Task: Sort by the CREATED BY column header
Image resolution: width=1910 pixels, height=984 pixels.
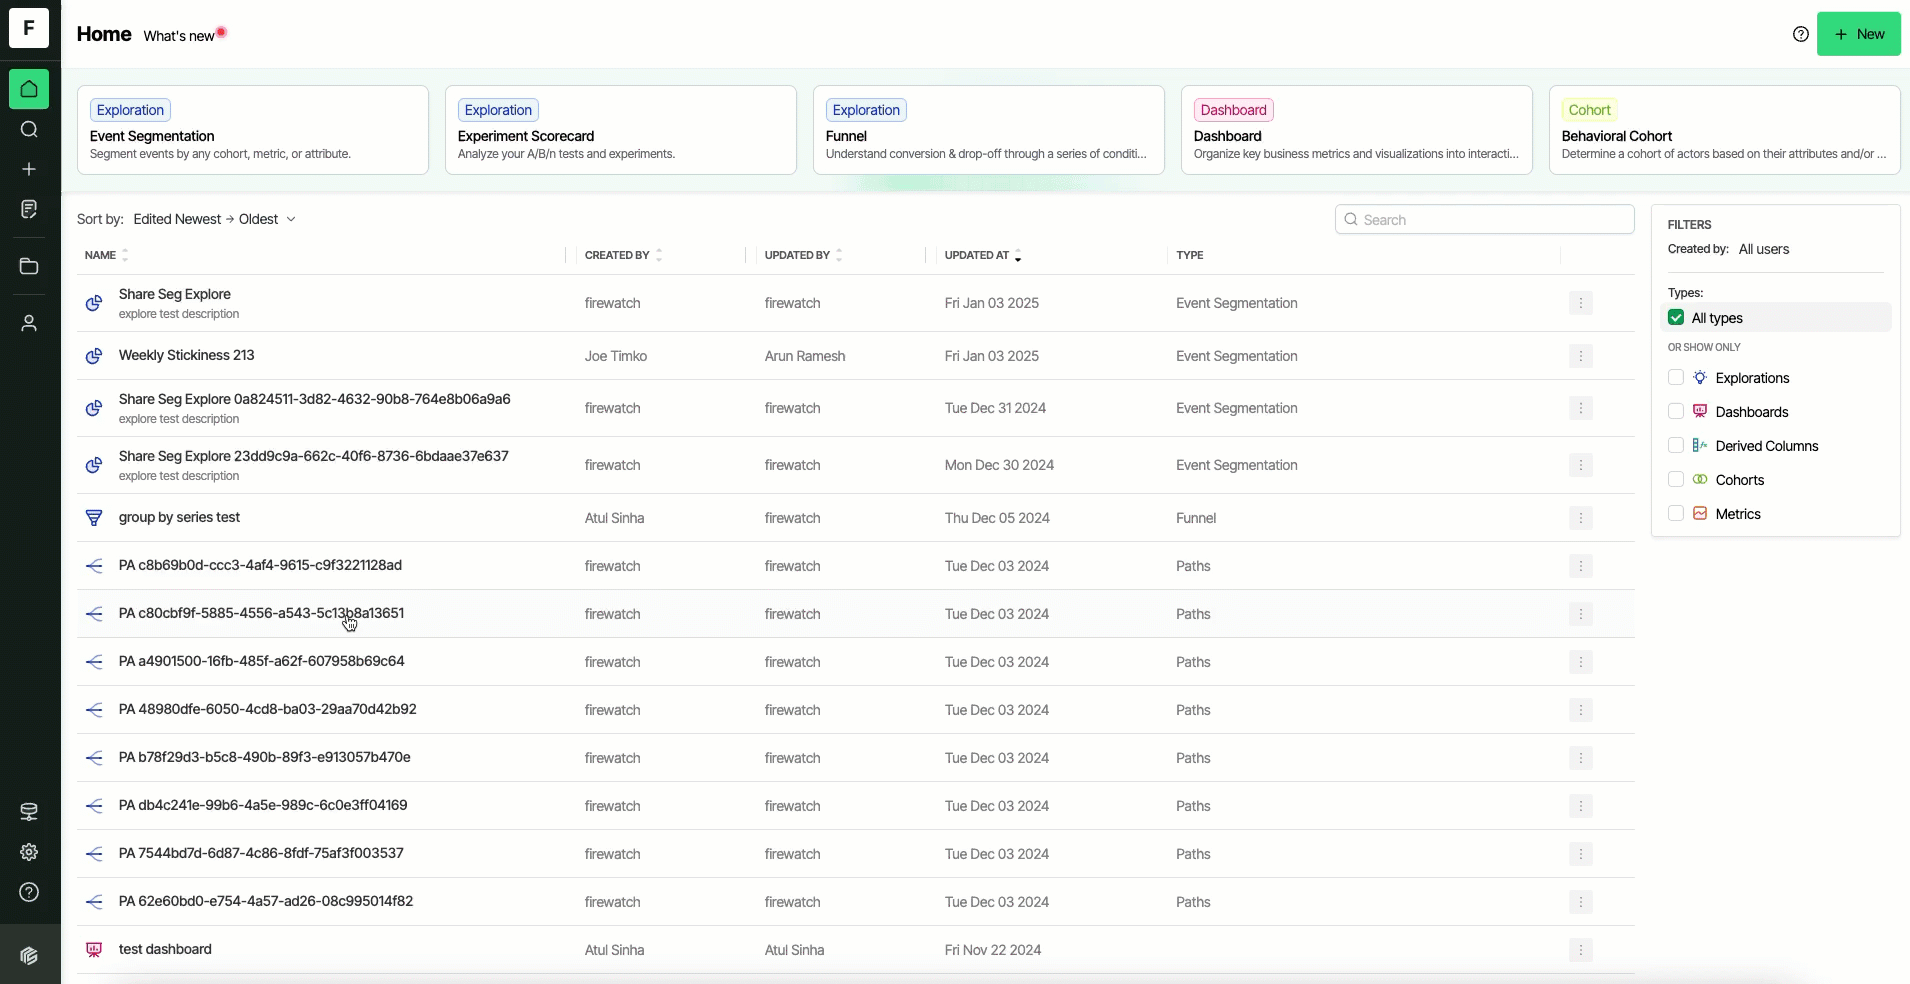Action: 623,255
